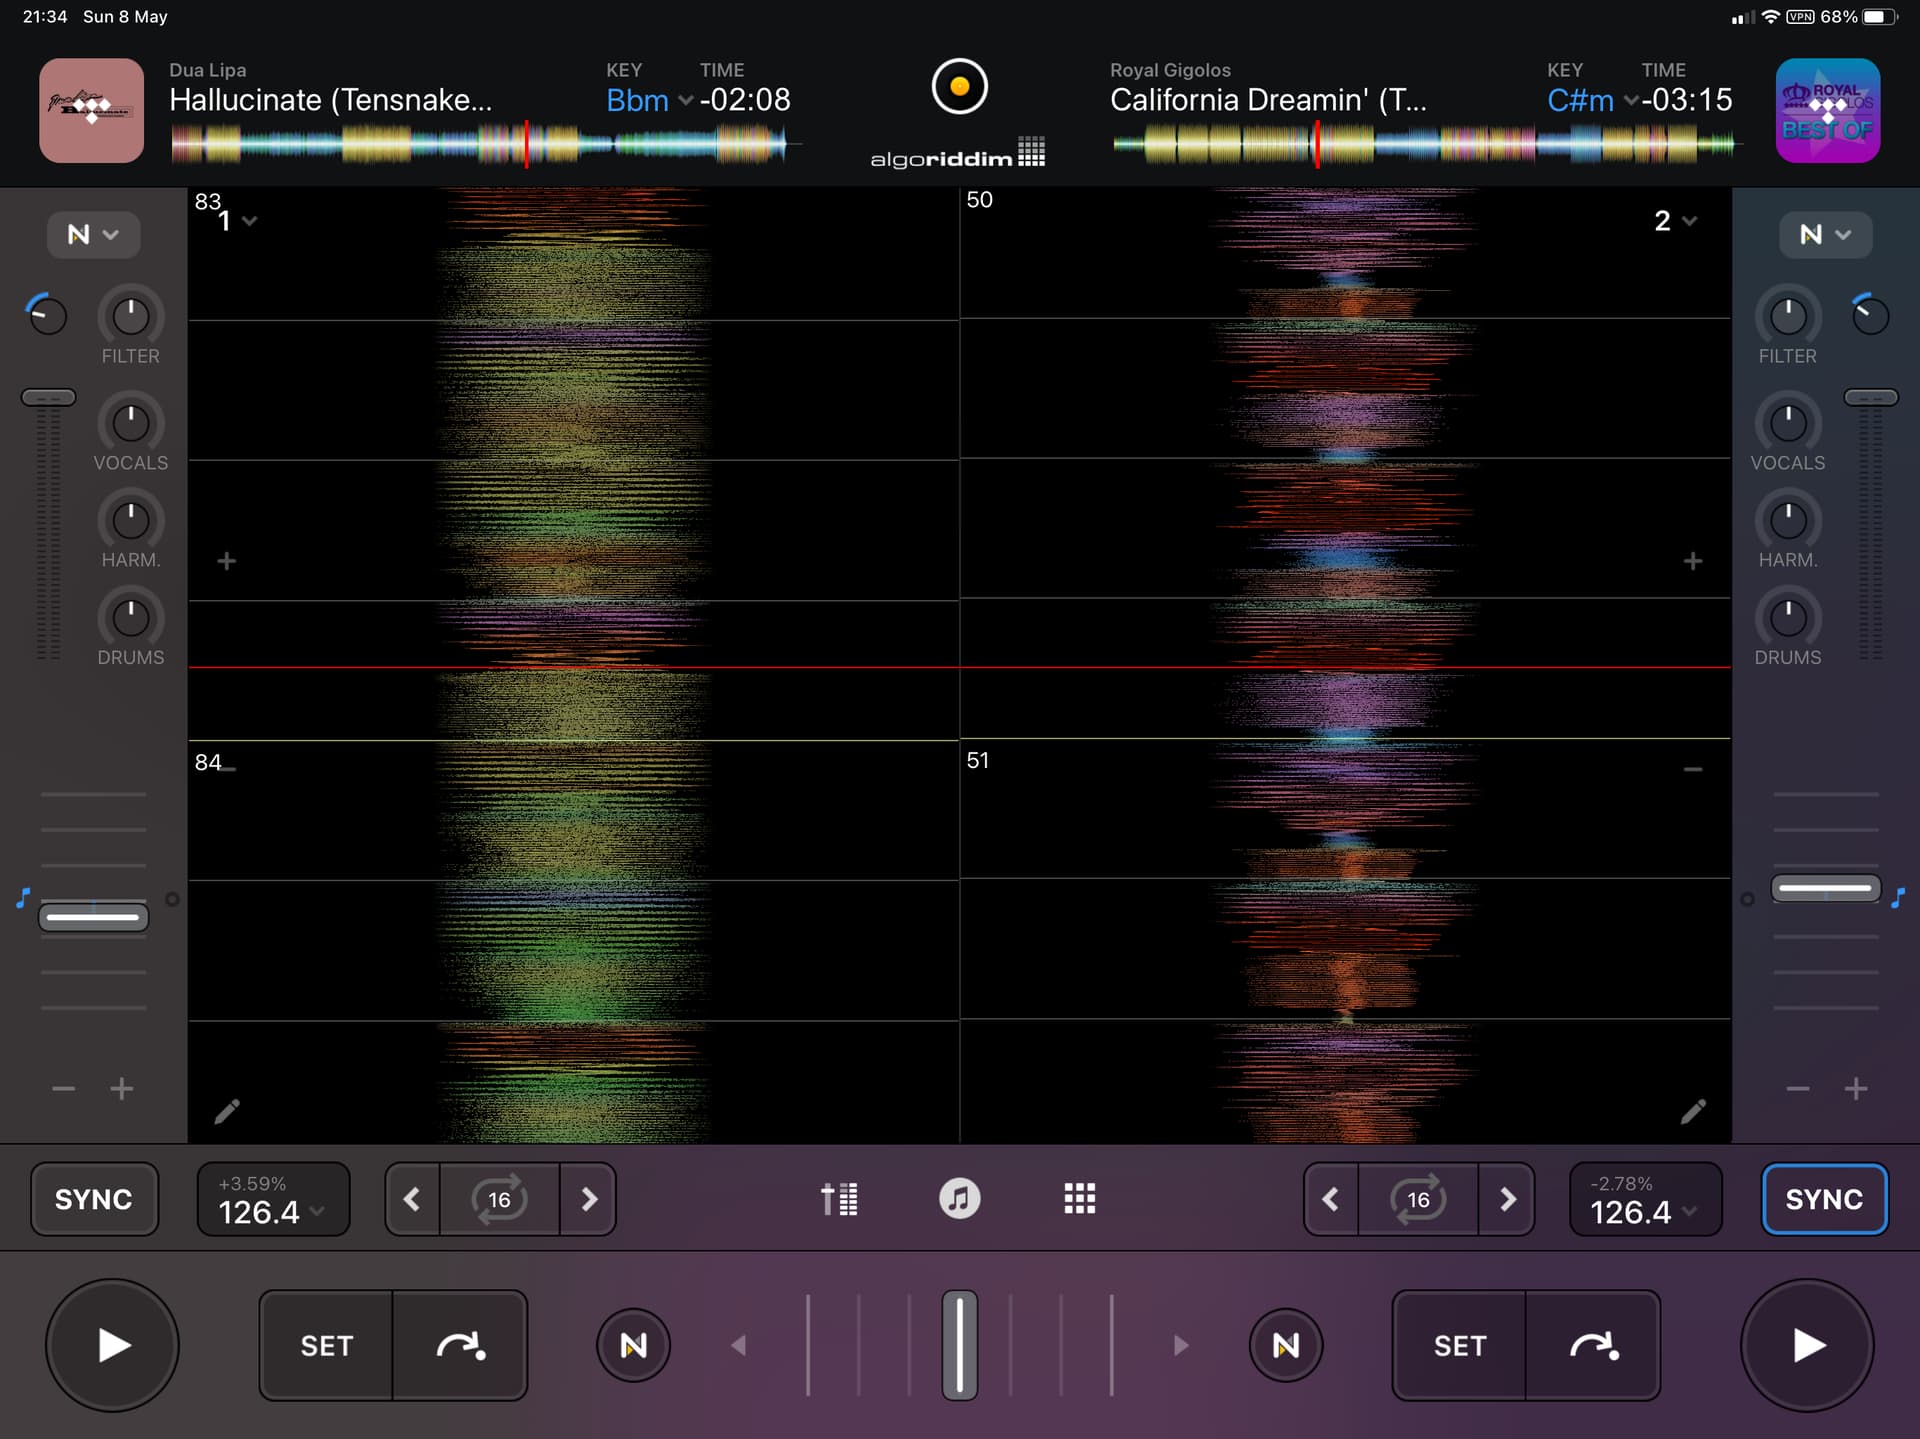
Task: Open the left deck loop control
Action: tap(499, 1199)
